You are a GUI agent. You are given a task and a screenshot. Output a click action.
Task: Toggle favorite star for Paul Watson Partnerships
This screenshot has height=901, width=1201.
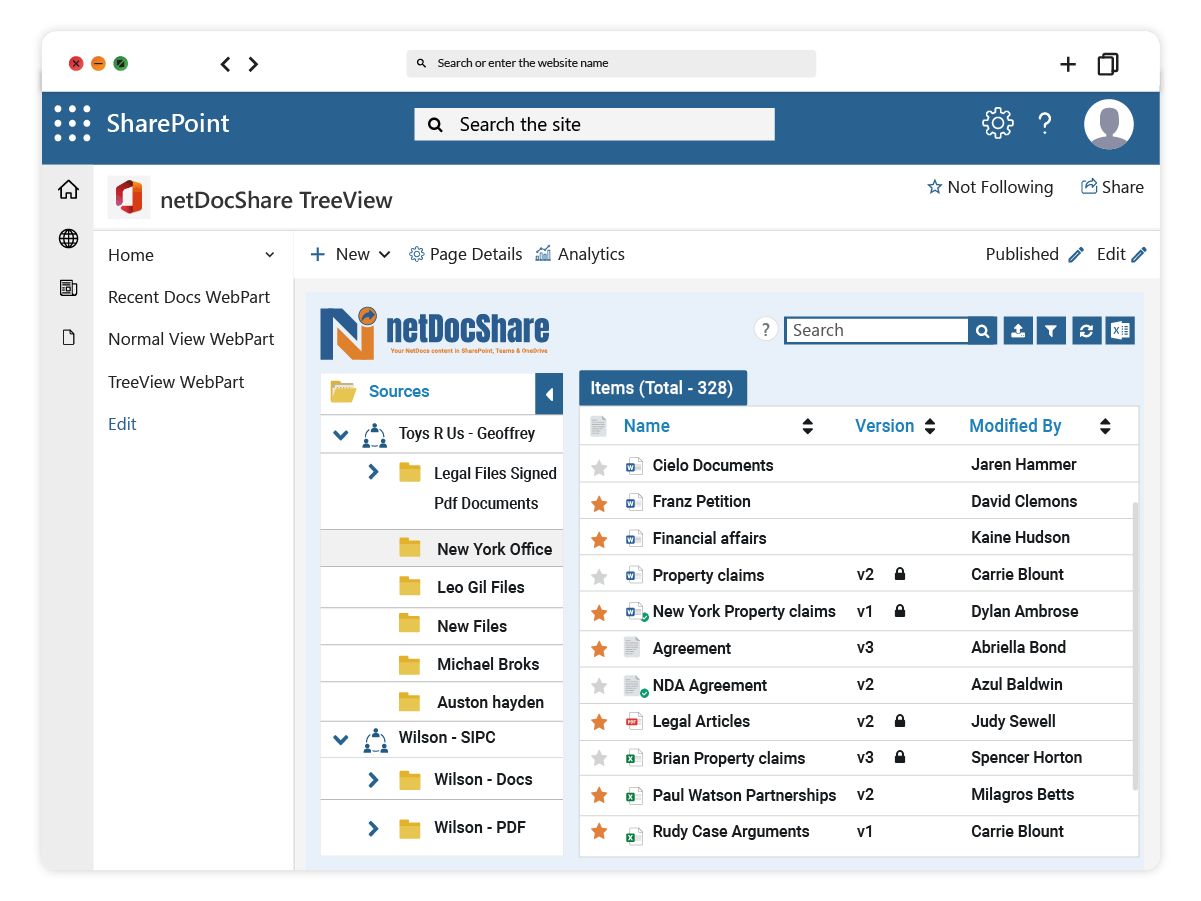pos(599,796)
